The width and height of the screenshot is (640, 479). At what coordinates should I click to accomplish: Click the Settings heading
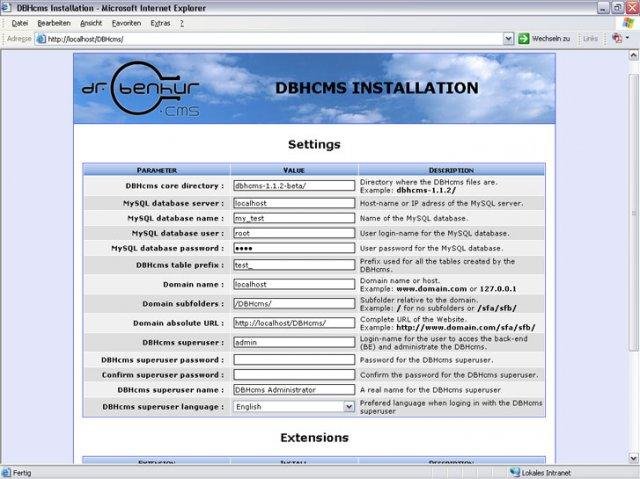point(314,144)
